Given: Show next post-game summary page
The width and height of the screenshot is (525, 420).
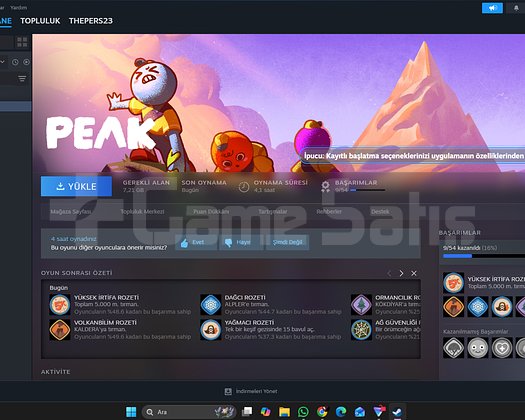Looking at the screenshot, I should pos(401,273).
